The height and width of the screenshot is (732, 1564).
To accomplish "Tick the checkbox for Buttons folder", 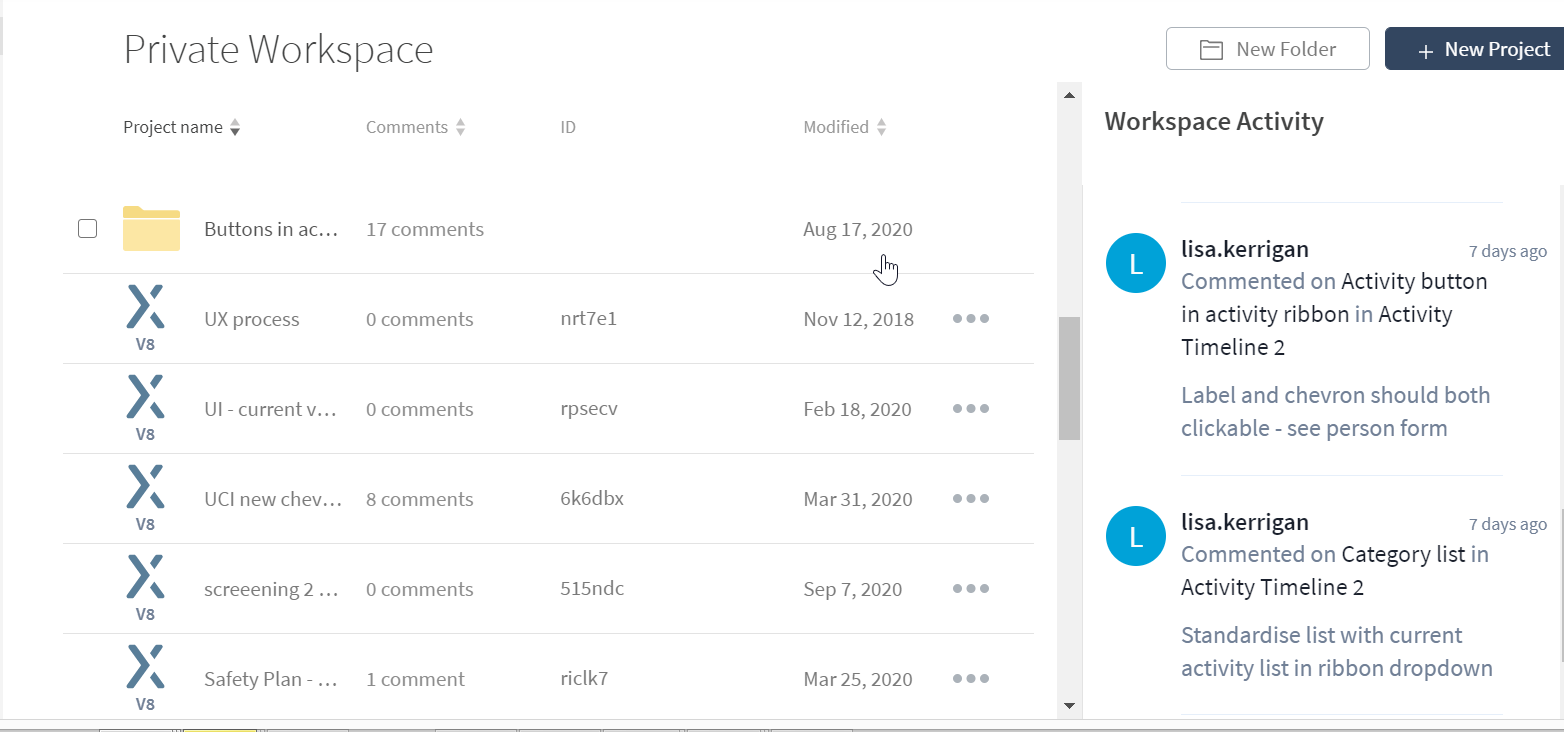I will tap(87, 228).
